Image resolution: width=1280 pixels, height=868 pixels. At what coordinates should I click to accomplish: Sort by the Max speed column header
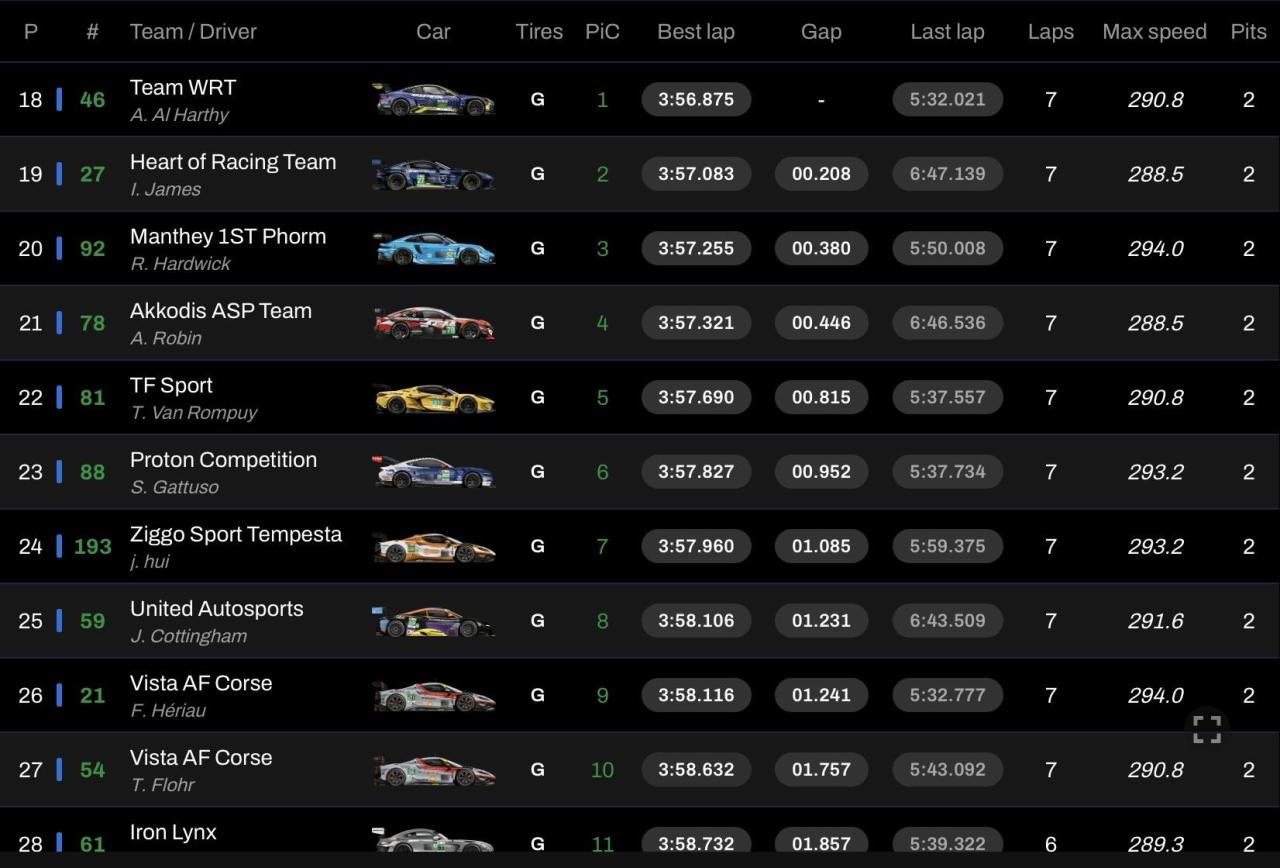pyautogui.click(x=1154, y=32)
